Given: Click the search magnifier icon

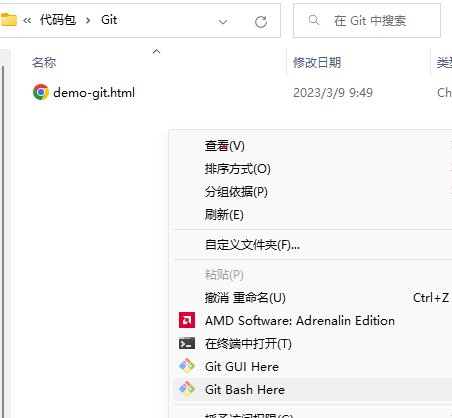Looking at the screenshot, I should [314, 20].
